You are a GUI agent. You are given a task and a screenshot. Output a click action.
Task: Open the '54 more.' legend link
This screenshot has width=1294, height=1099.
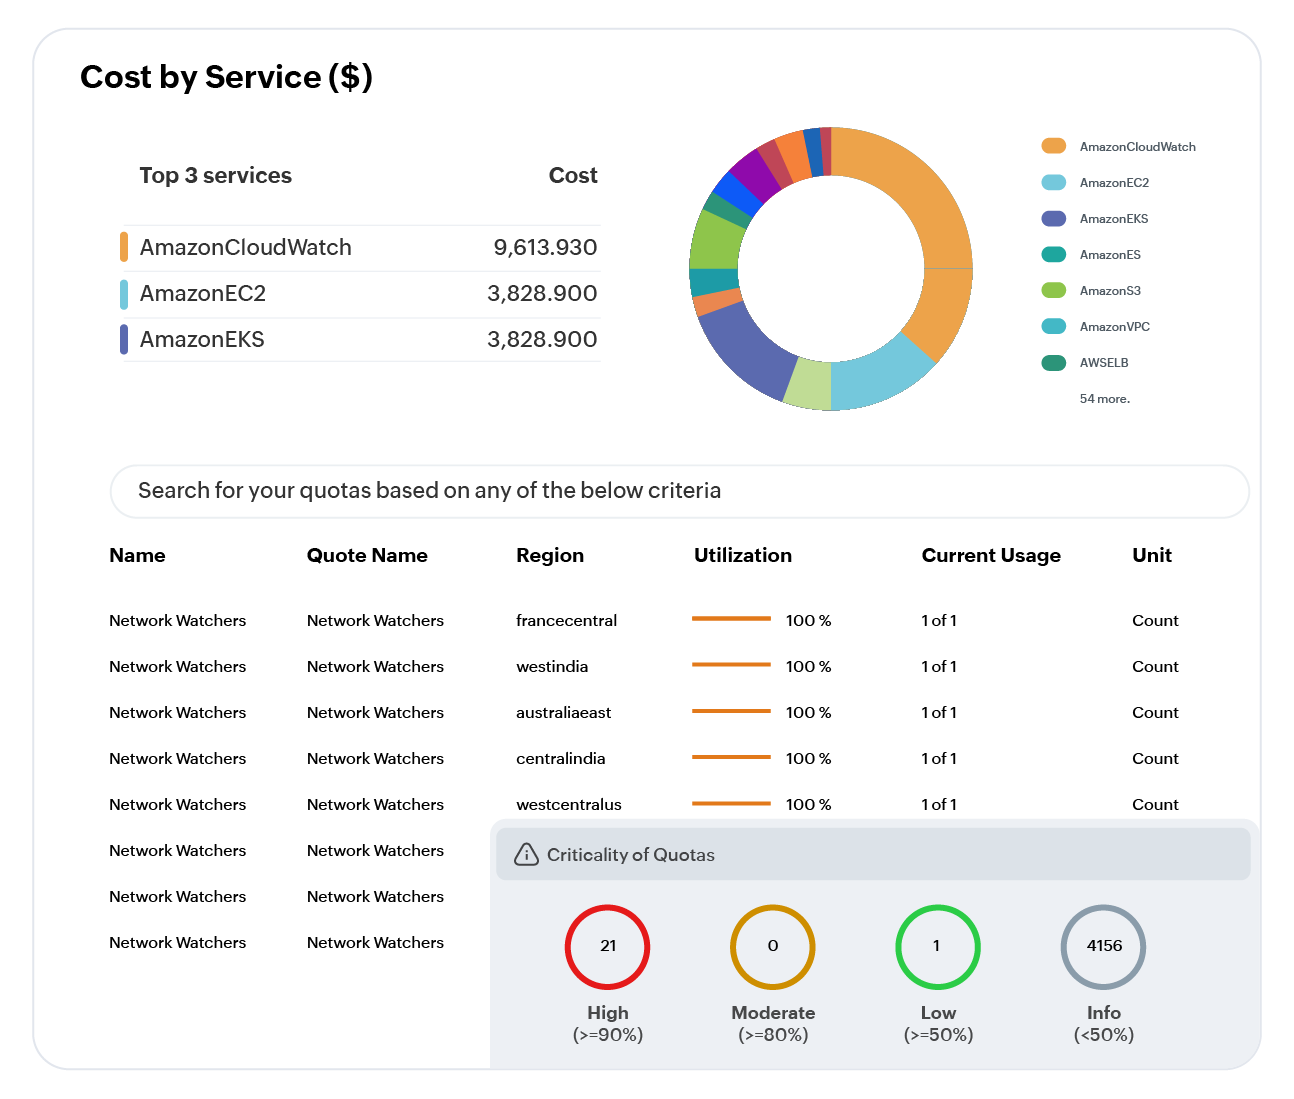1105,398
